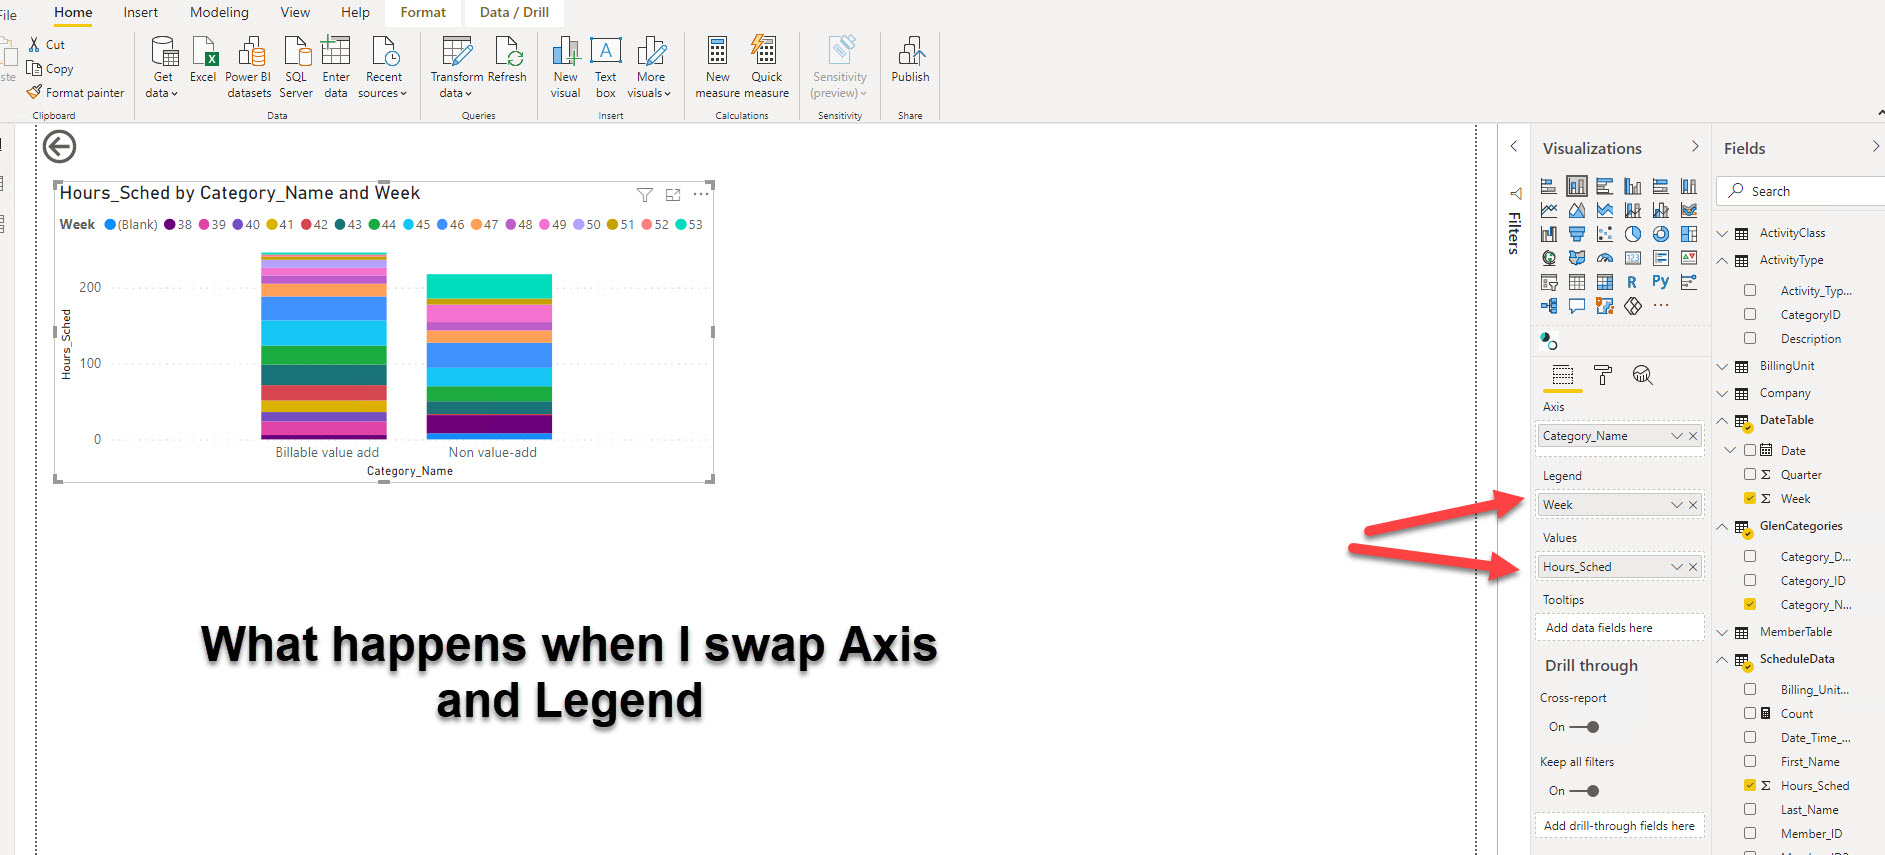This screenshot has height=855, width=1885.
Task: Turn off the Cross-report toggle
Action: coord(1584,727)
